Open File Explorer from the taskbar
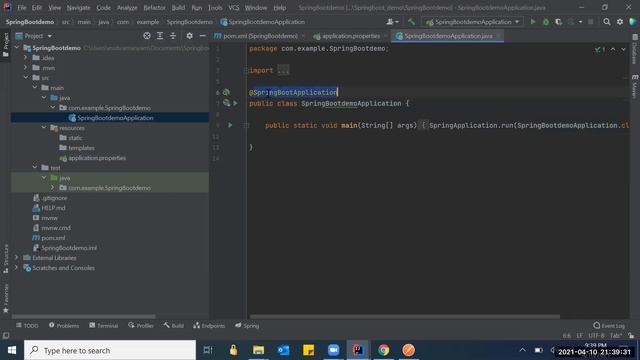The width and height of the screenshot is (640, 360). 258,350
